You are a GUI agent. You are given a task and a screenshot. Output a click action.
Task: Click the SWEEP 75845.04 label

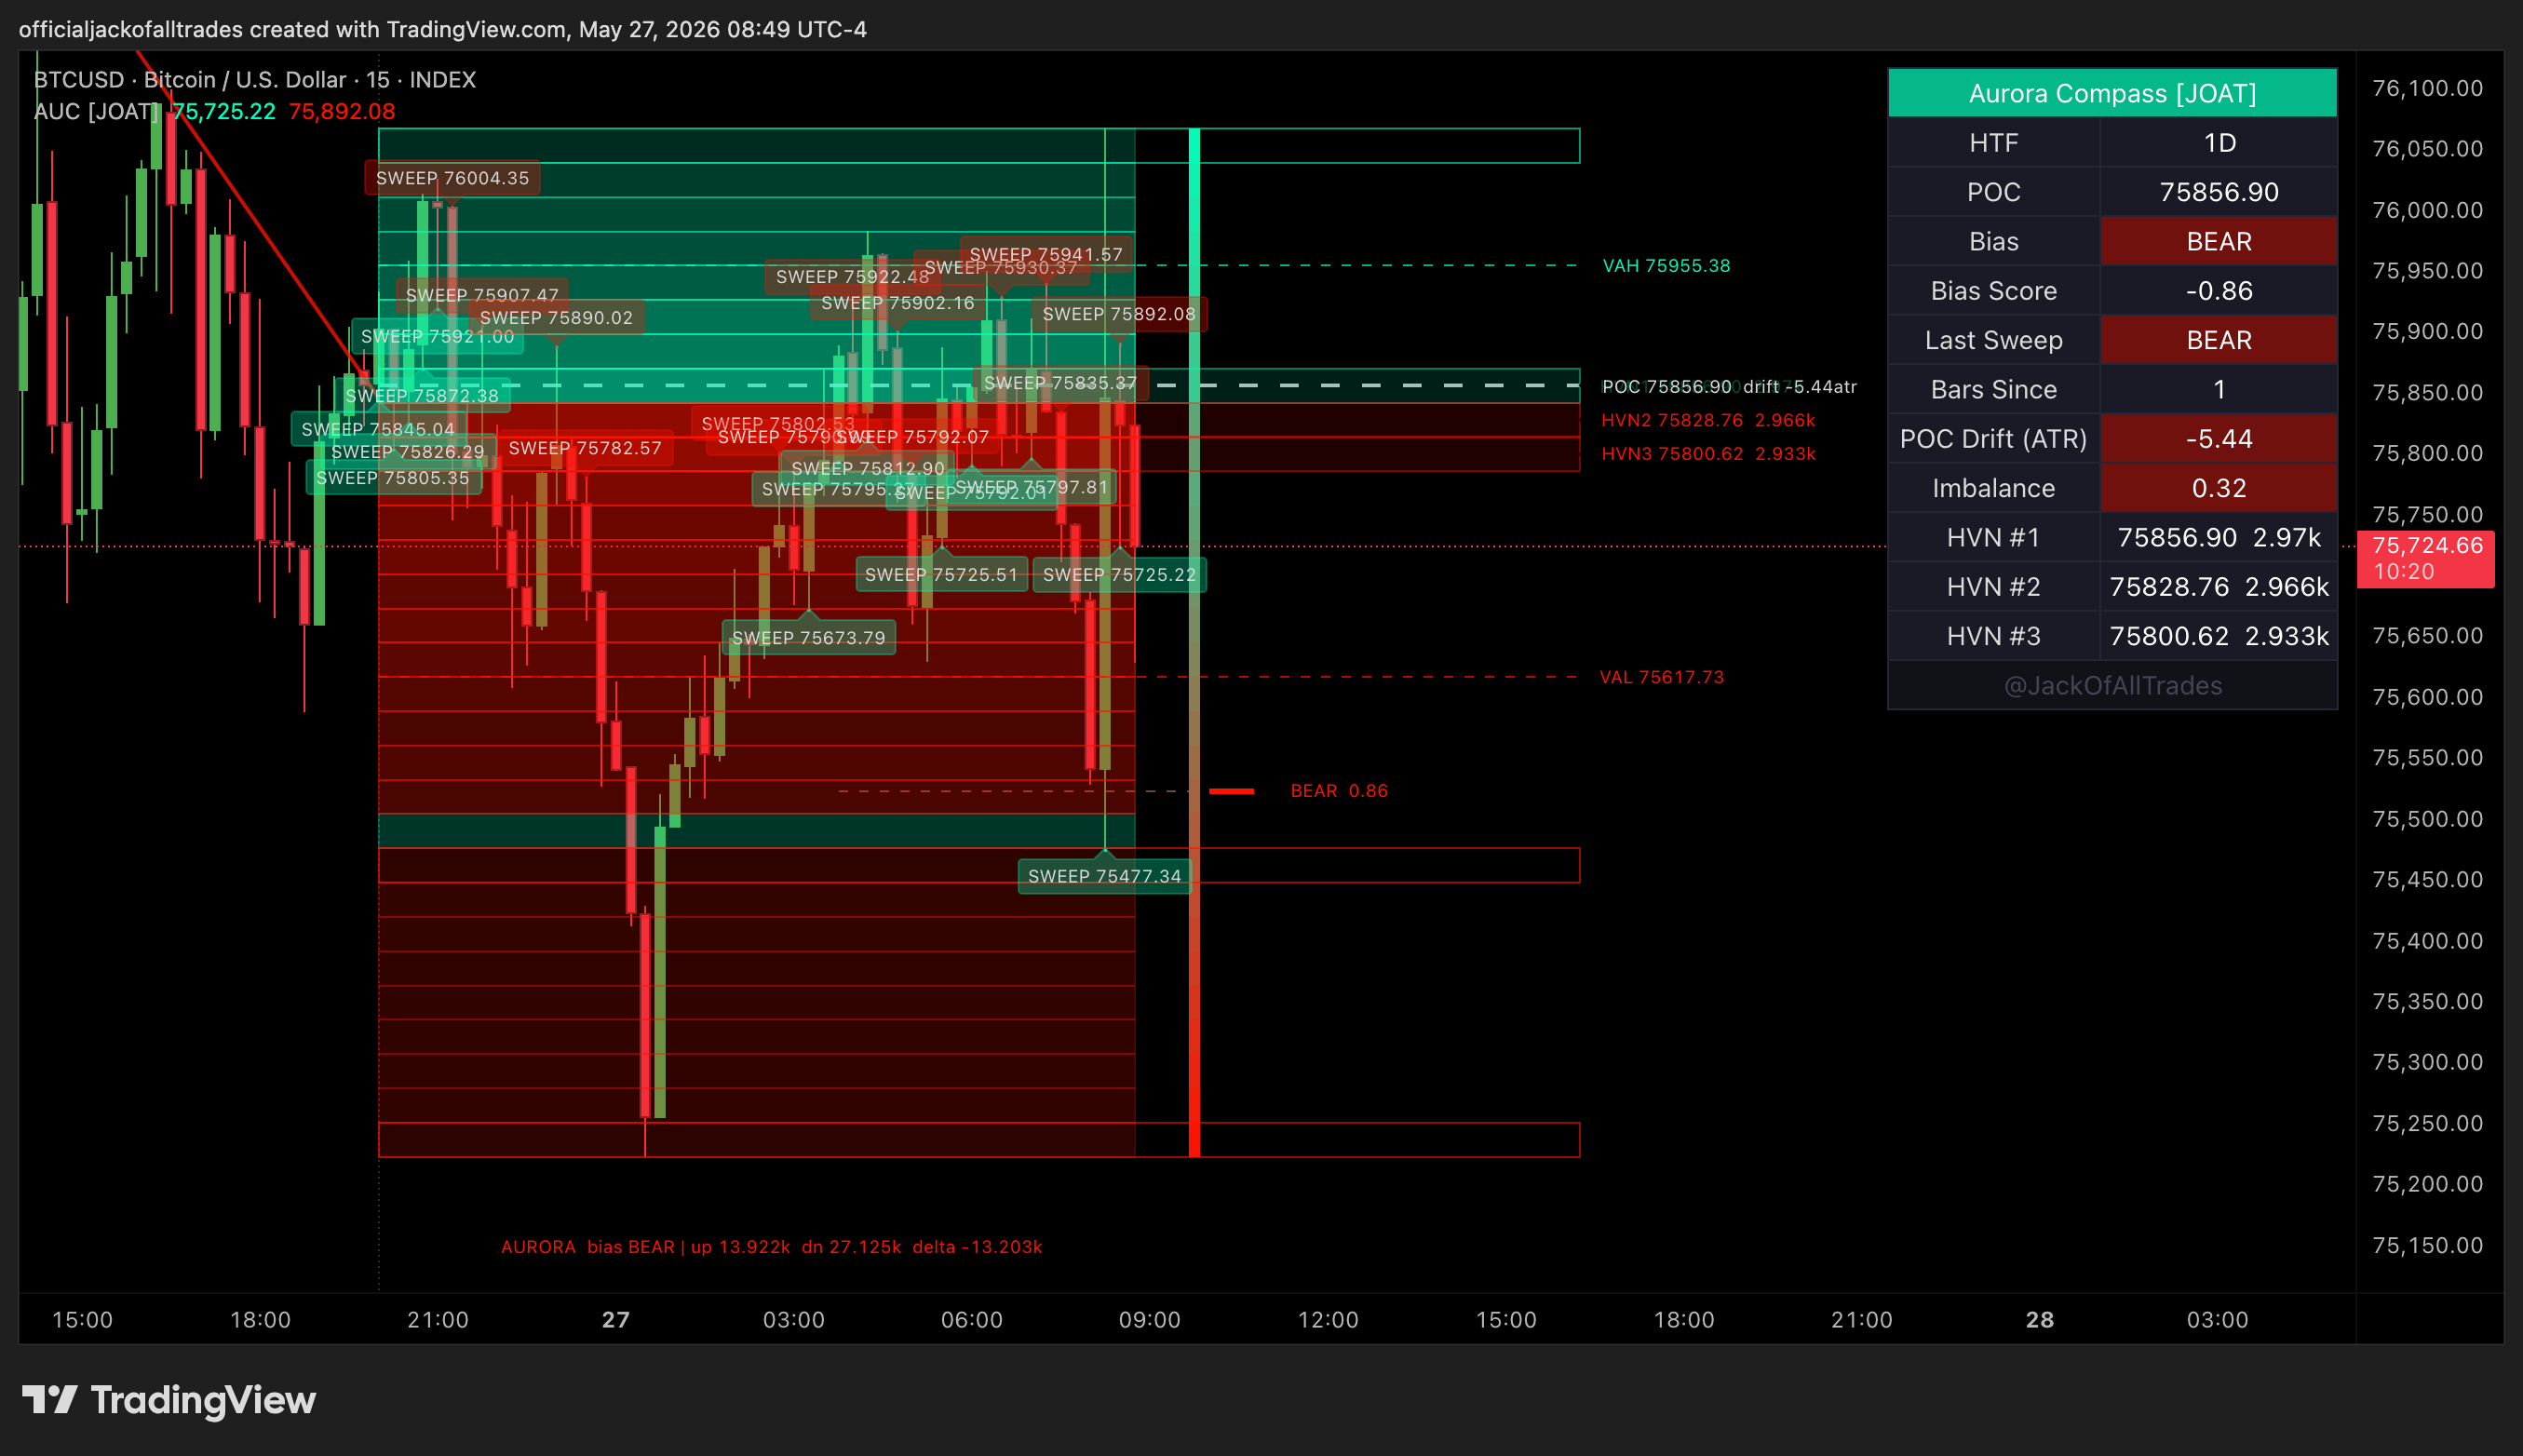[x=378, y=429]
